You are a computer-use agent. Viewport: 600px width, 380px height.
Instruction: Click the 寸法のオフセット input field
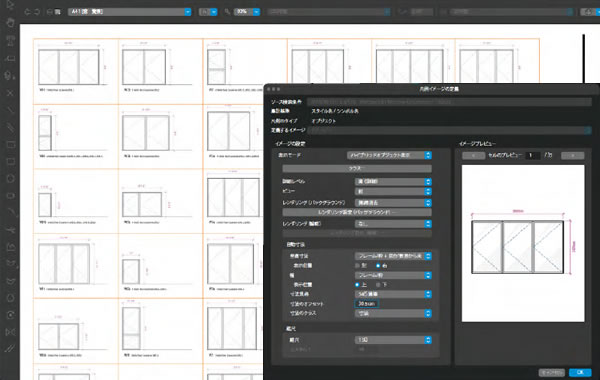[x=367, y=304]
